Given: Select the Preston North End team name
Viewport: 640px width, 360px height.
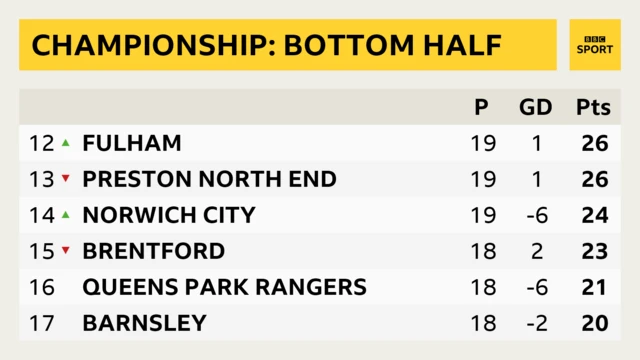Looking at the screenshot, I should (x=210, y=179).
